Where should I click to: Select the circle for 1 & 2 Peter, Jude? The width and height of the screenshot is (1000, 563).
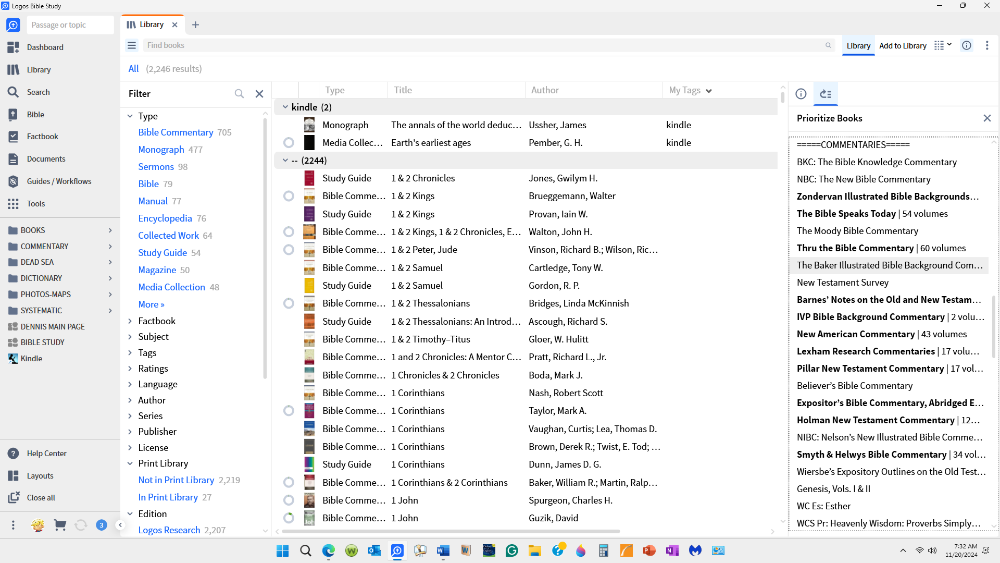289,250
